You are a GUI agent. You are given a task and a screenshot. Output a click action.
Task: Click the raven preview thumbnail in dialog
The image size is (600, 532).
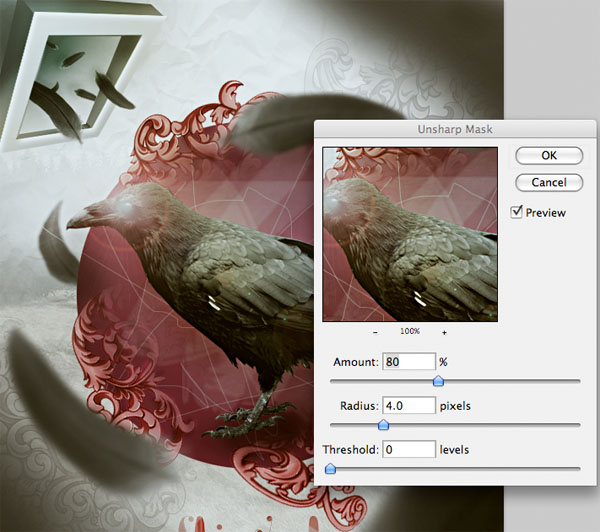pos(410,234)
